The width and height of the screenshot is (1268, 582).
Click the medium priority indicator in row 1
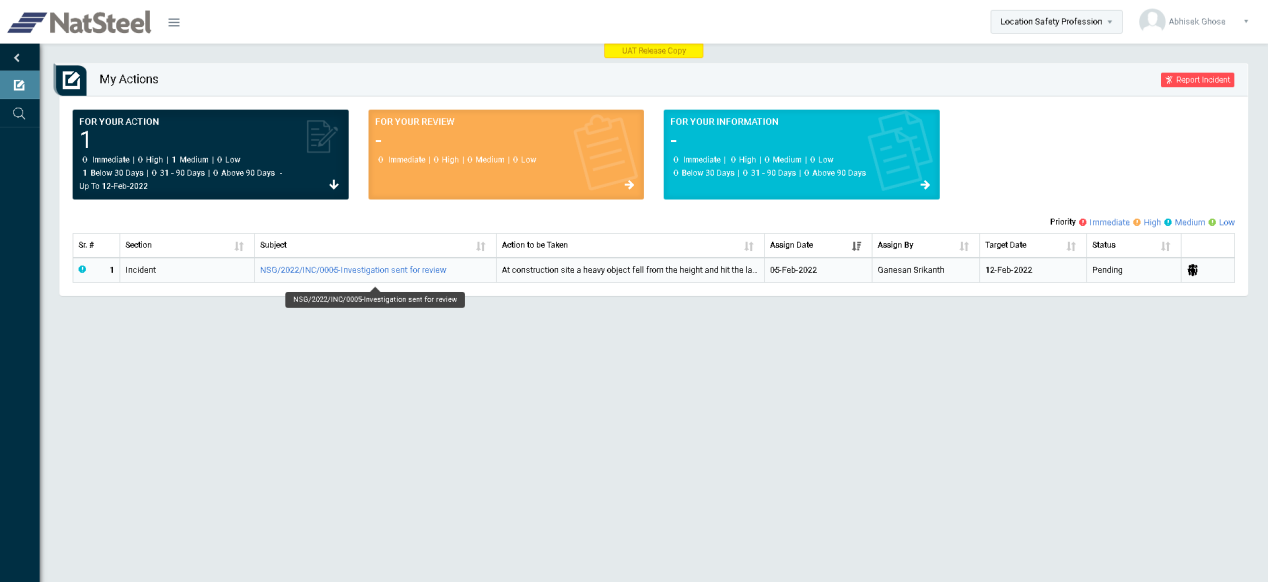[x=82, y=269]
